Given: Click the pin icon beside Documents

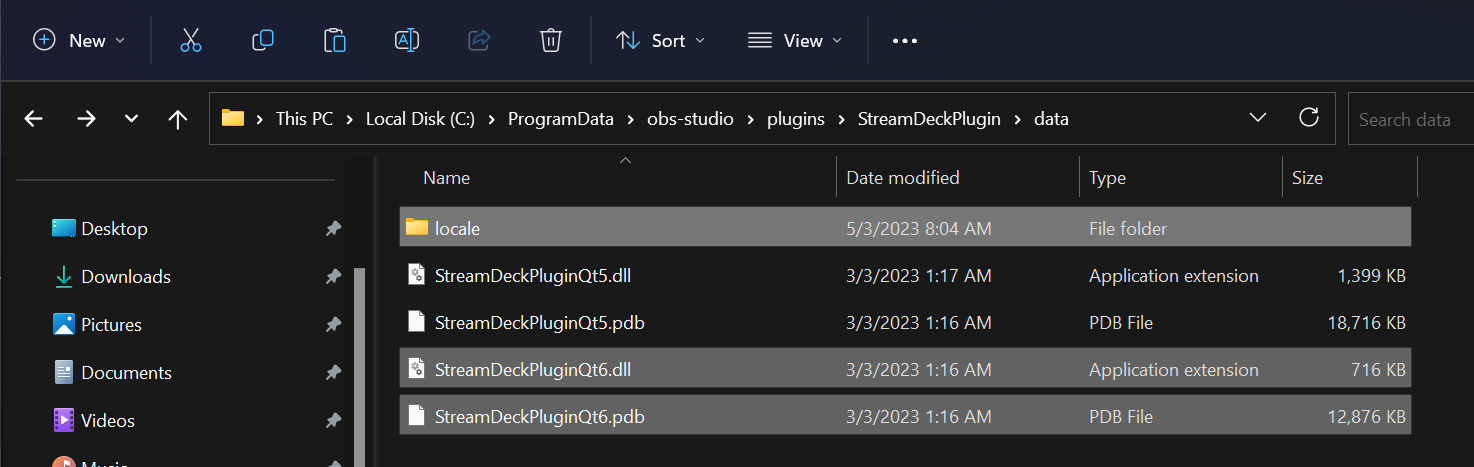Looking at the screenshot, I should pos(333,373).
